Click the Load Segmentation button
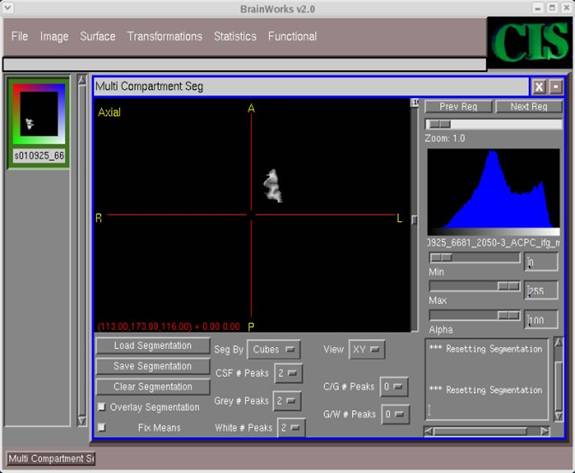Screen dimensions: 575x473 [x=153, y=346]
